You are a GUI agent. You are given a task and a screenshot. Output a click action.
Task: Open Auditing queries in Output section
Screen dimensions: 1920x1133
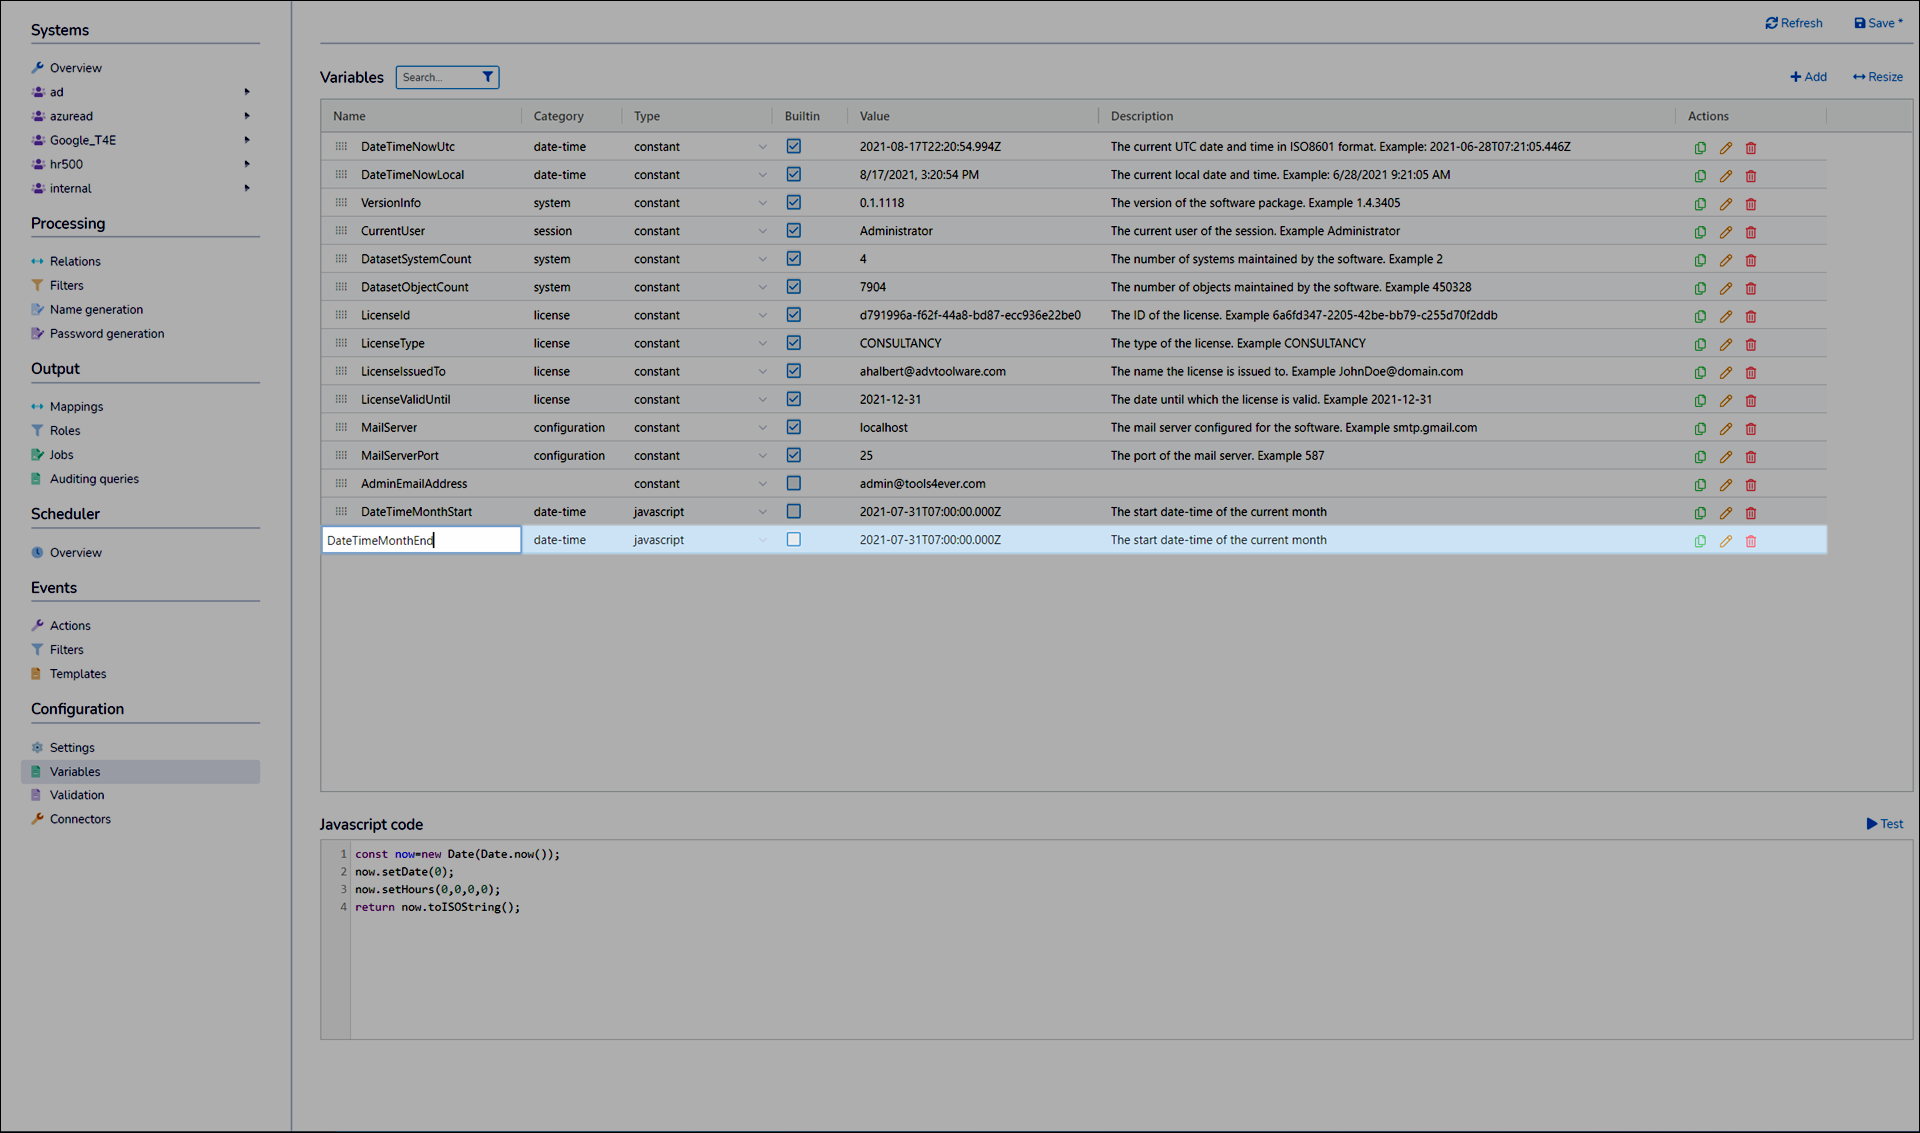94,479
